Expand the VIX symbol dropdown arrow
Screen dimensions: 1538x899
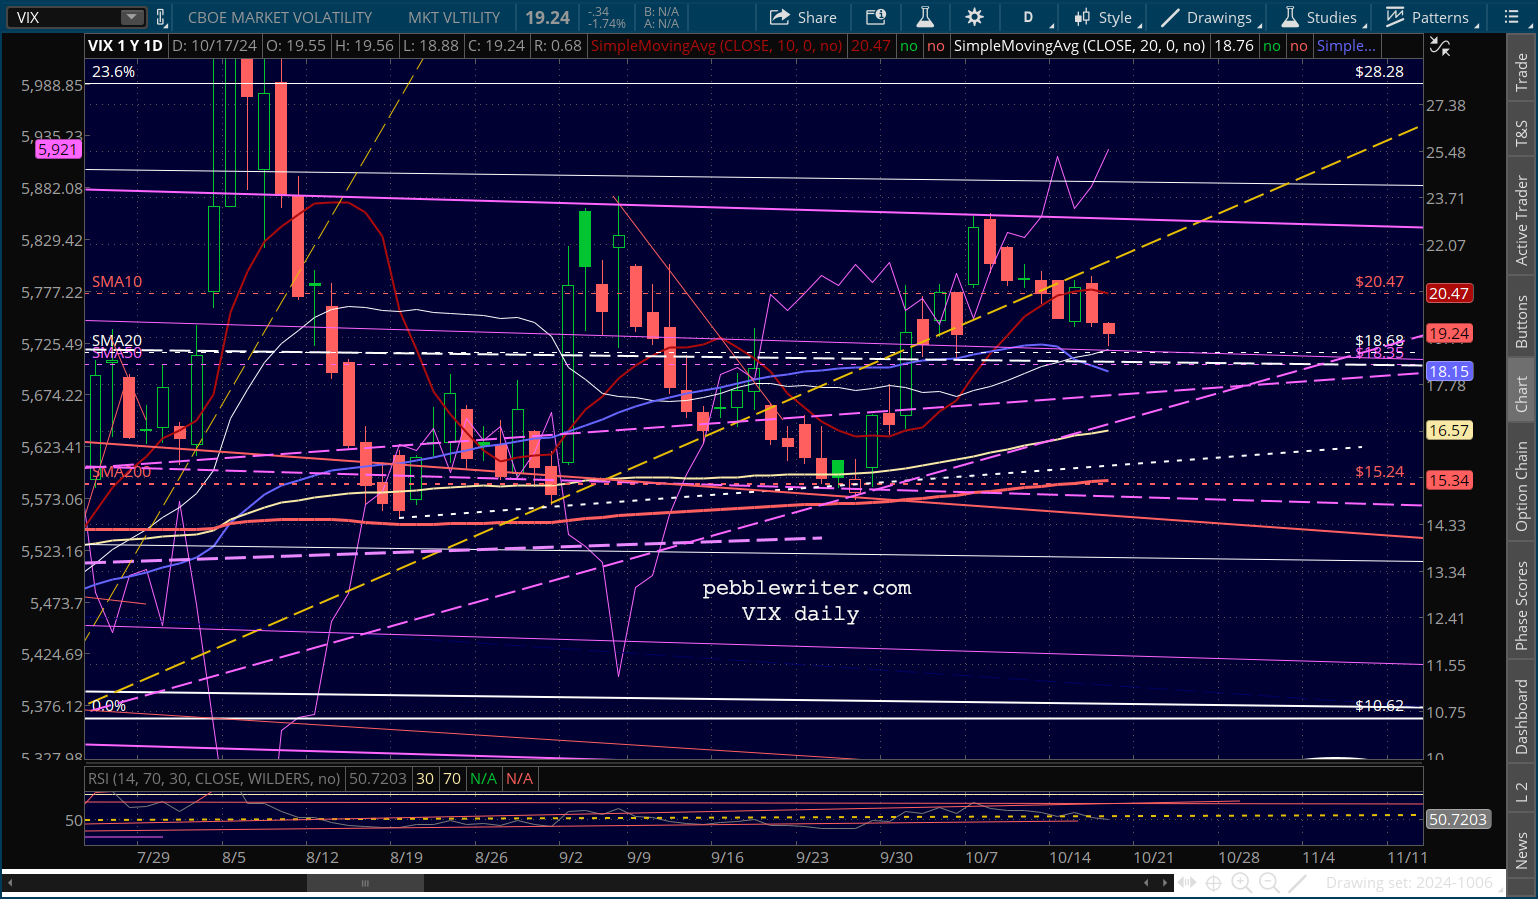click(x=132, y=17)
